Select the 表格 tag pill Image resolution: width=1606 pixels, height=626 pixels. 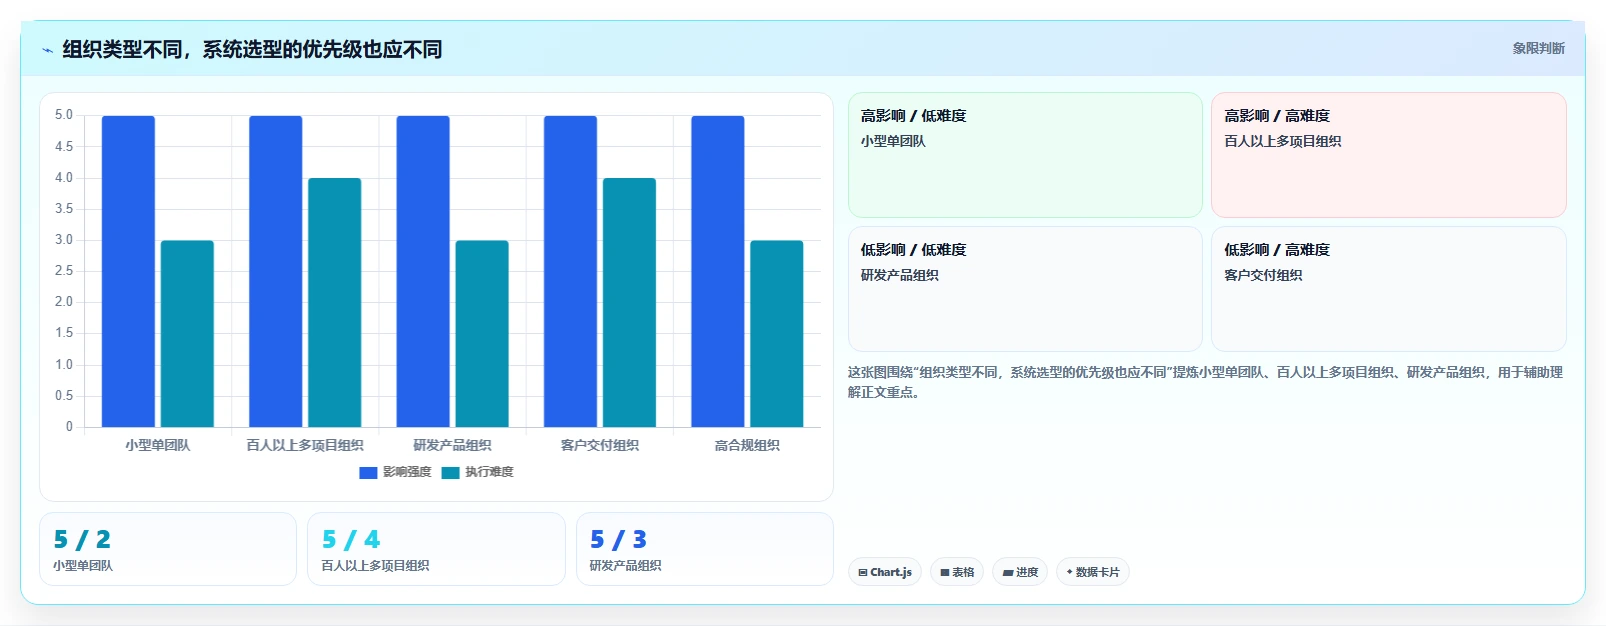click(957, 572)
